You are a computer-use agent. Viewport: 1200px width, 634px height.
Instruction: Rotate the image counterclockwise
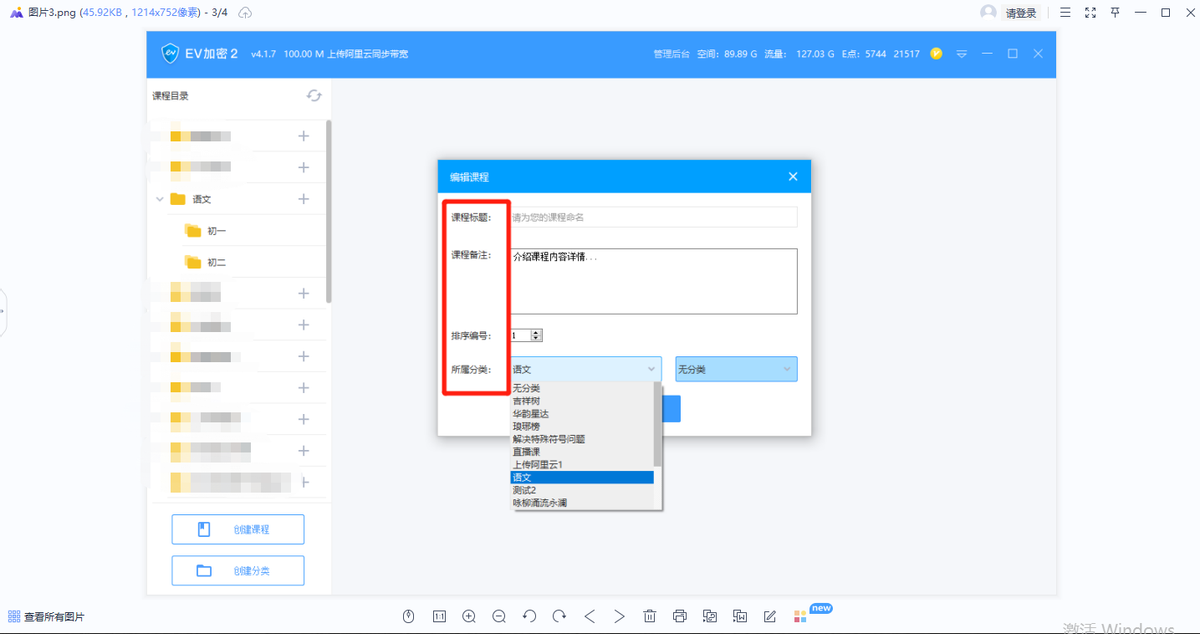[529, 616]
